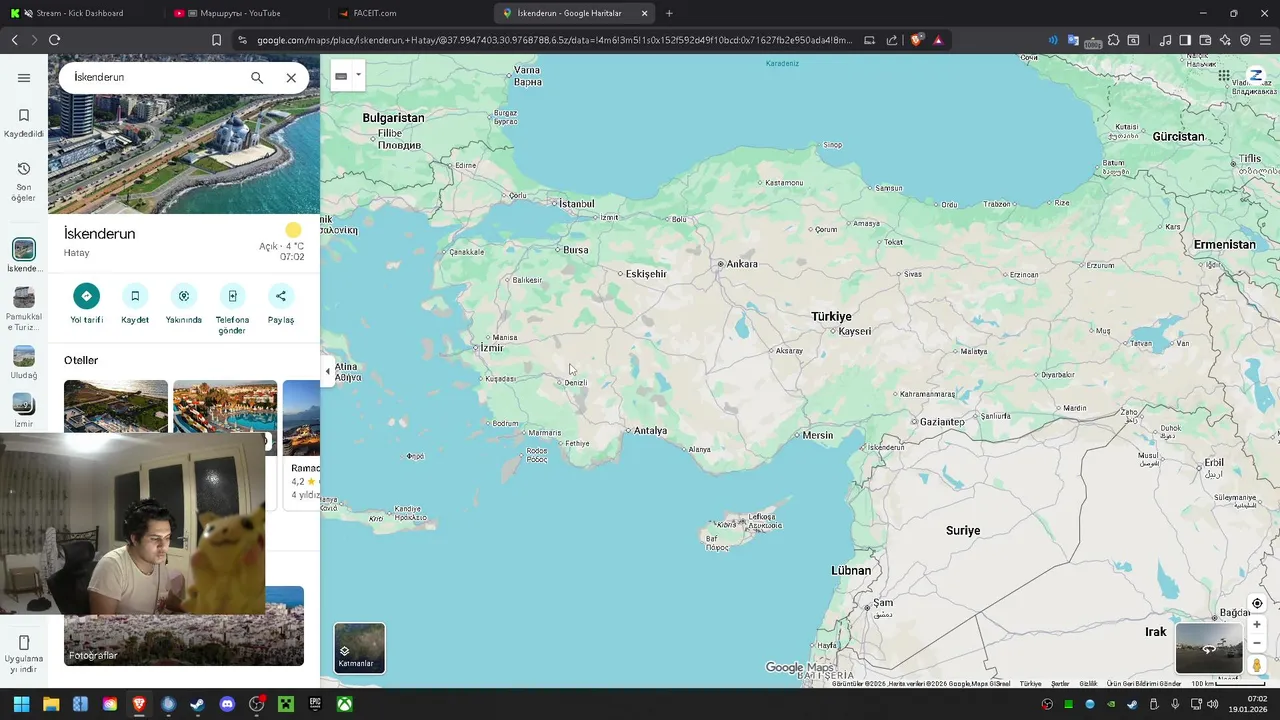Image resolution: width=1280 pixels, height=720 pixels.
Task: Click Uygulamayı indir download app icon
Action: [24, 654]
